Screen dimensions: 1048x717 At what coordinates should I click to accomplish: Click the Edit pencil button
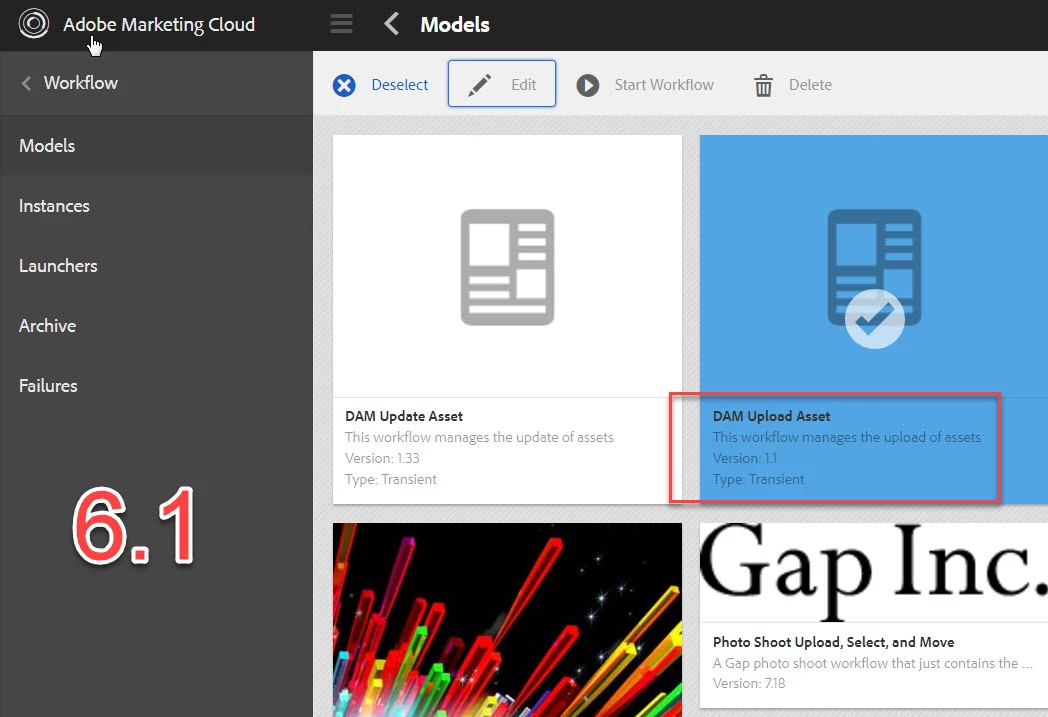[502, 84]
